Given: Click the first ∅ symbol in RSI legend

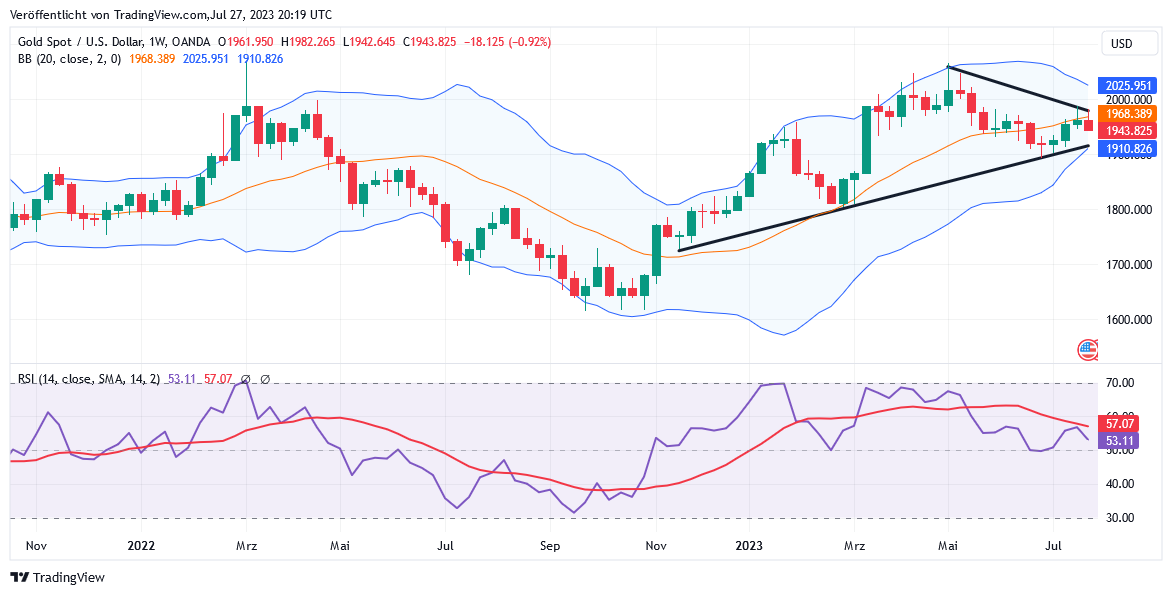Looking at the screenshot, I should click(245, 379).
